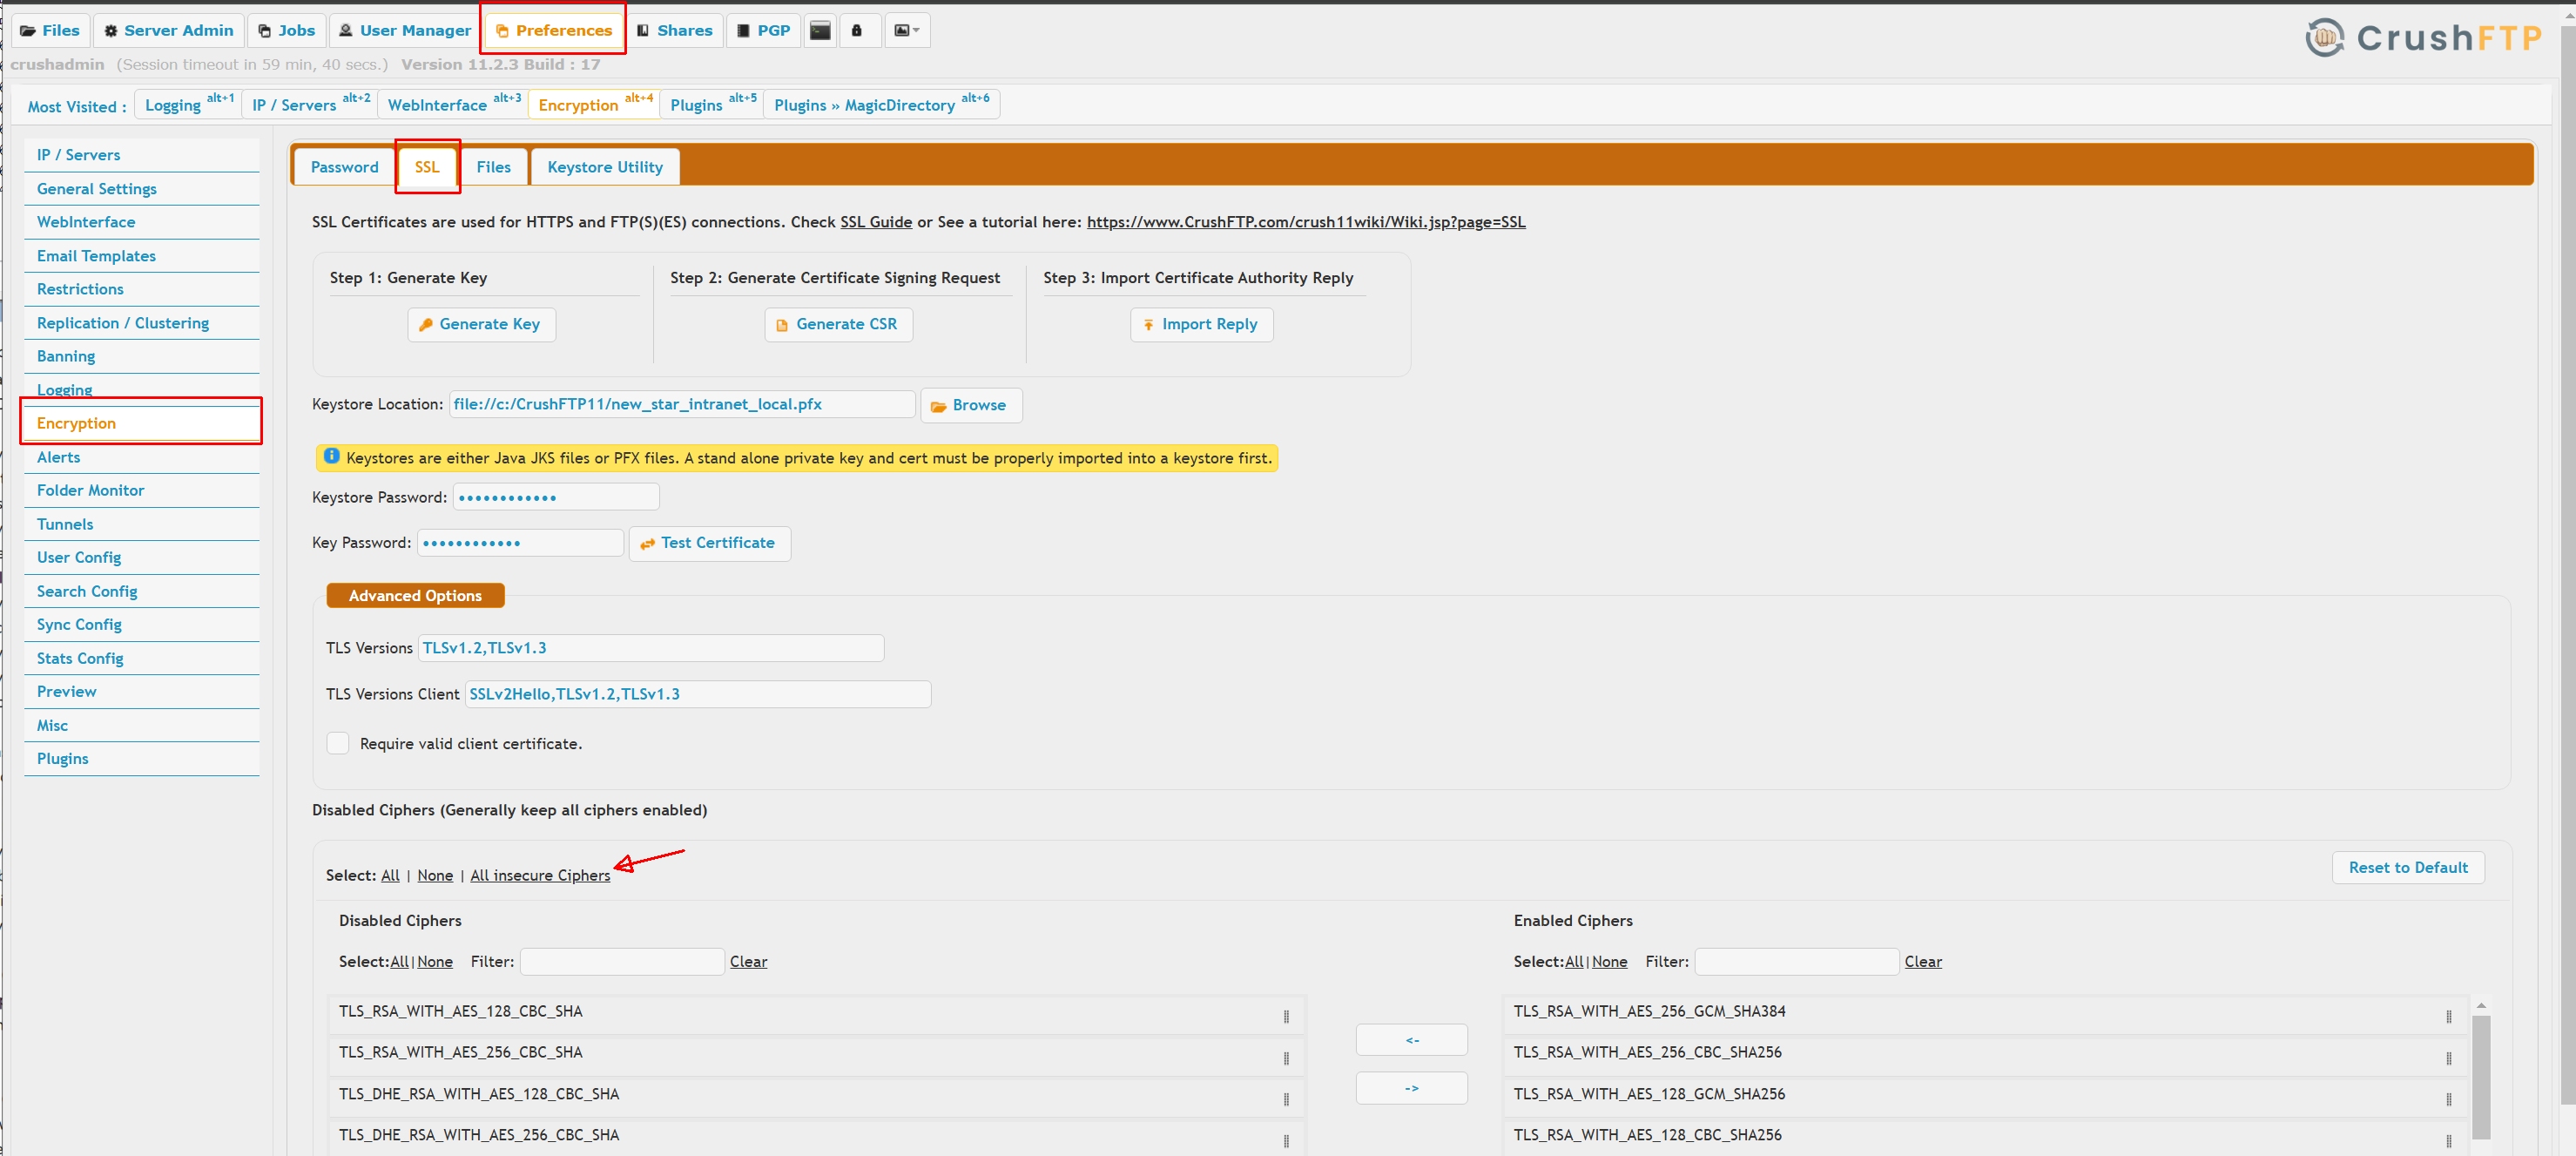
Task: Open Folder Monitor in the sidebar
Action: point(141,490)
